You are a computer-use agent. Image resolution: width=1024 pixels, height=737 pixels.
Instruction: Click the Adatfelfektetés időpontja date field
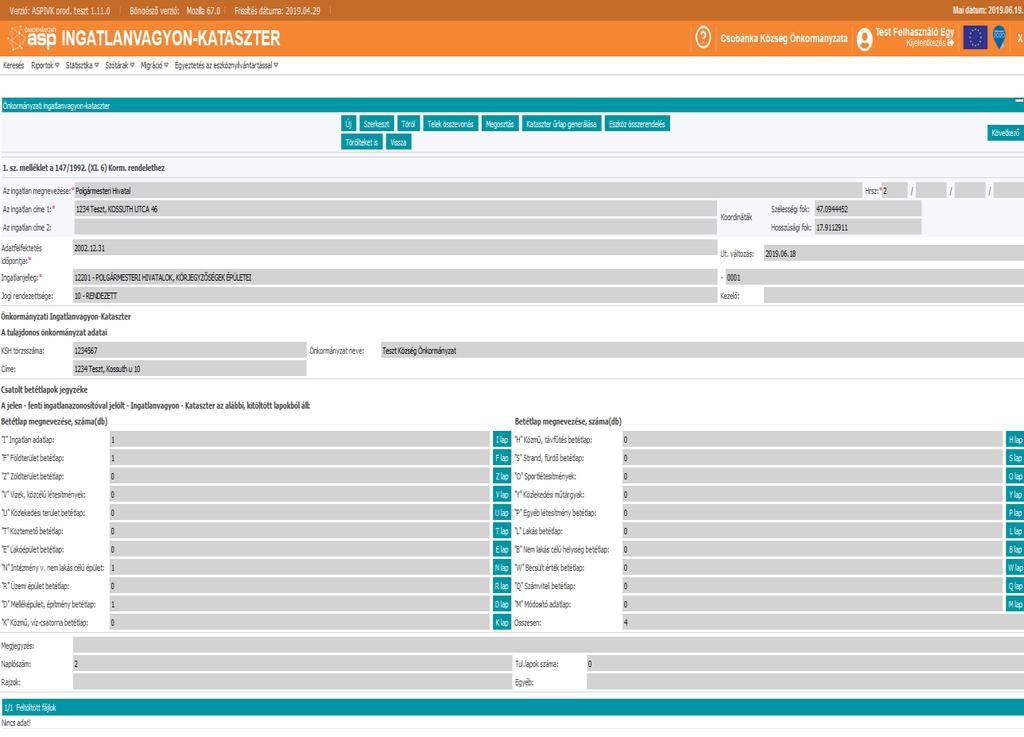point(395,248)
